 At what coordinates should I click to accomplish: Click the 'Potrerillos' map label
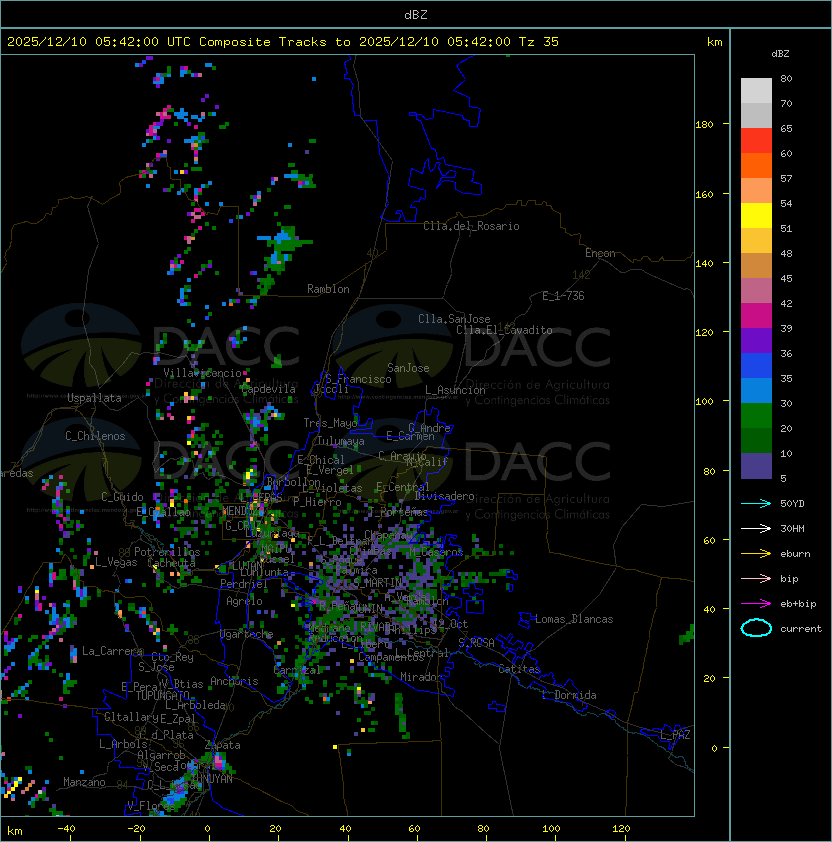click(x=167, y=552)
